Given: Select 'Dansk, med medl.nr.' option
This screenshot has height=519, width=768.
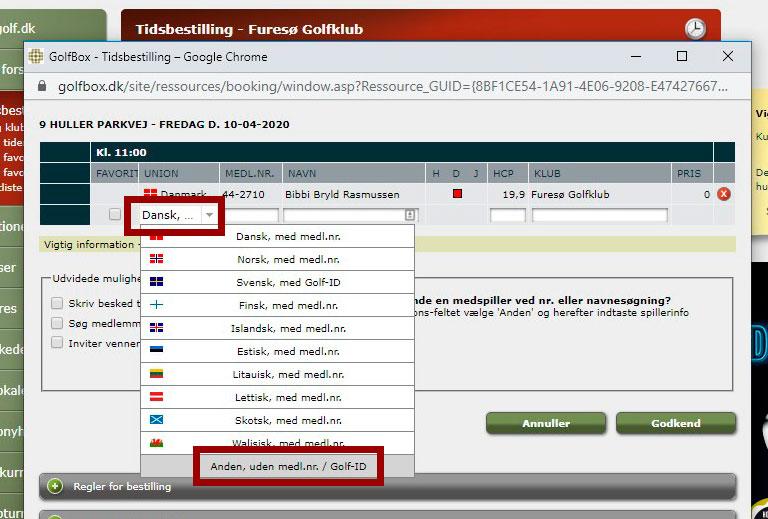Looking at the screenshot, I should (x=277, y=236).
